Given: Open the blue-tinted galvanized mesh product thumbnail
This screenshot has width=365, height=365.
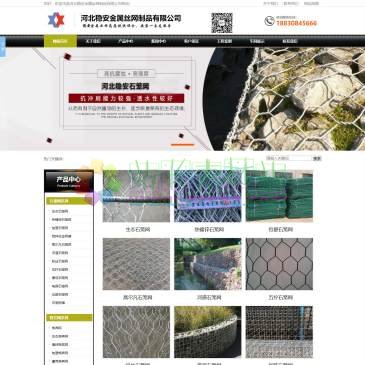Looking at the screenshot, I should pyautogui.click(x=208, y=196).
